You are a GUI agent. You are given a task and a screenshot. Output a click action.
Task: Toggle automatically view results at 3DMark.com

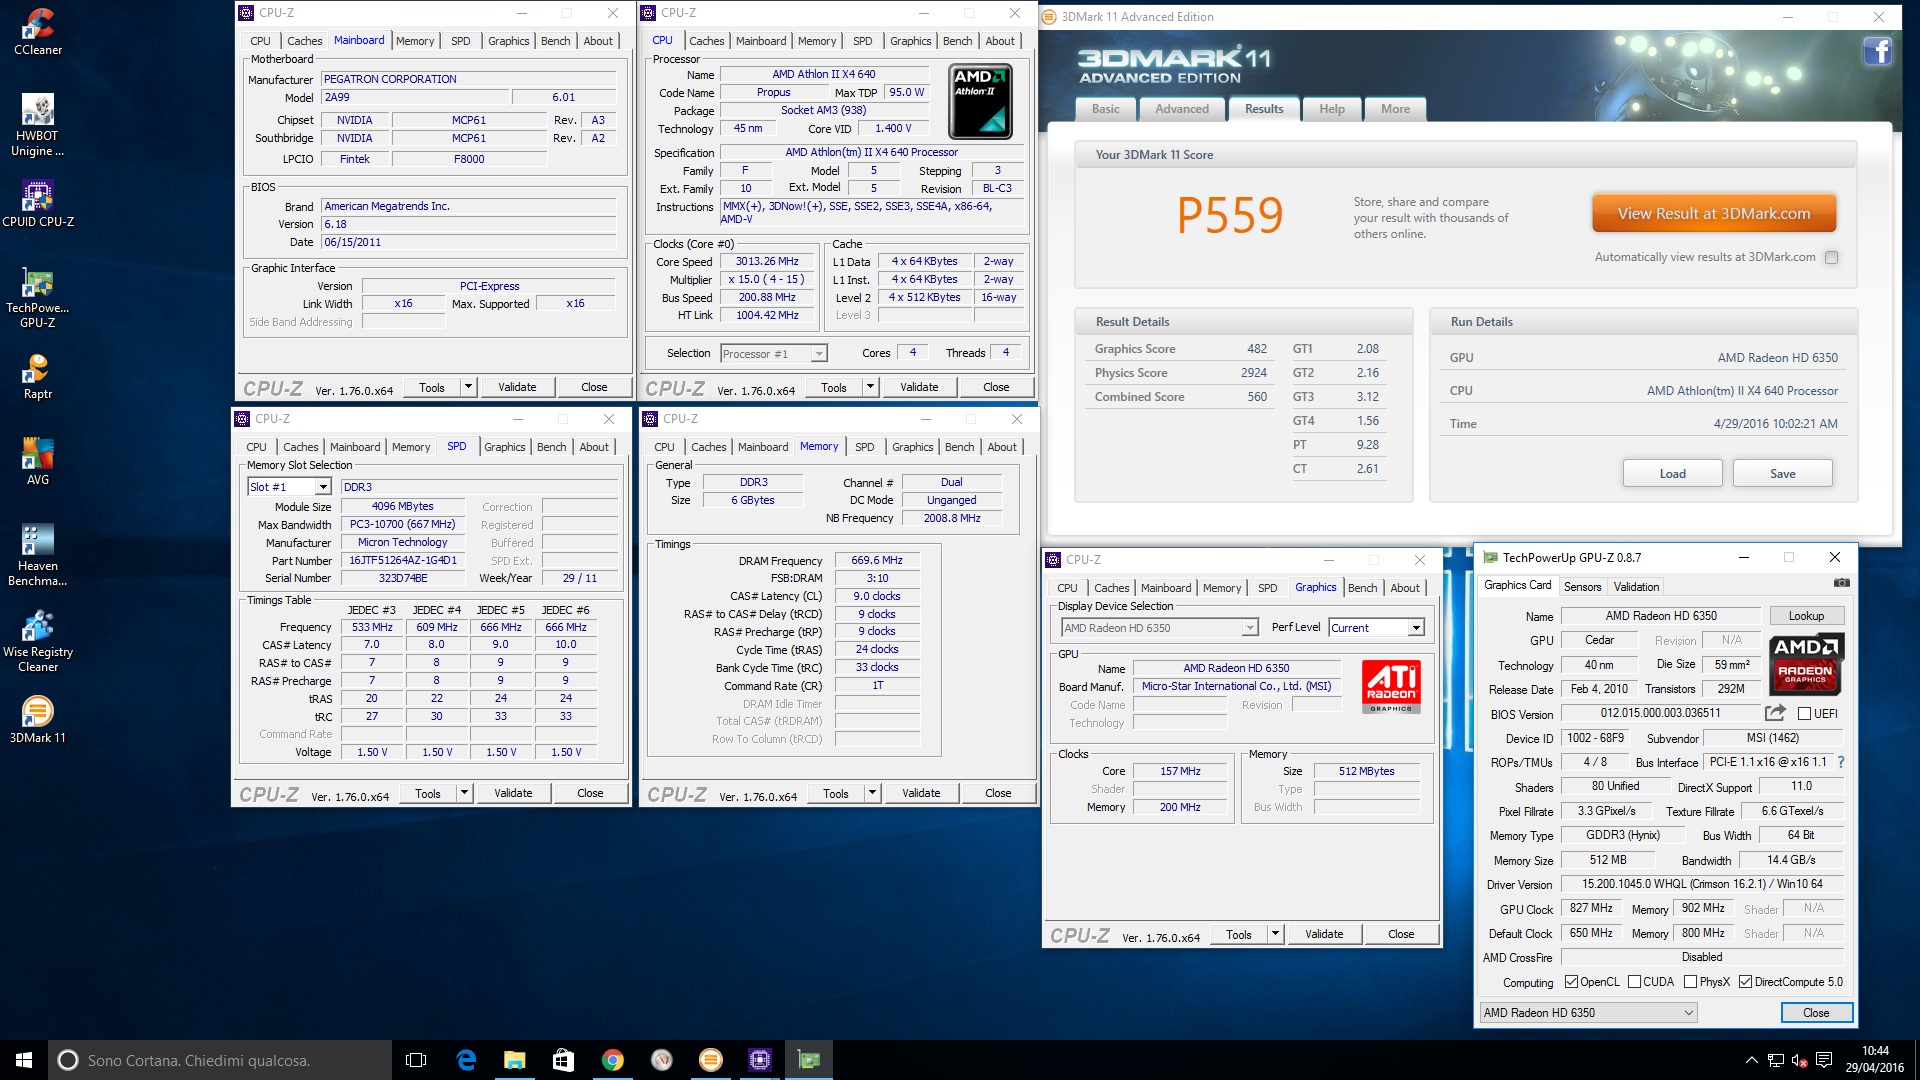click(x=1831, y=257)
